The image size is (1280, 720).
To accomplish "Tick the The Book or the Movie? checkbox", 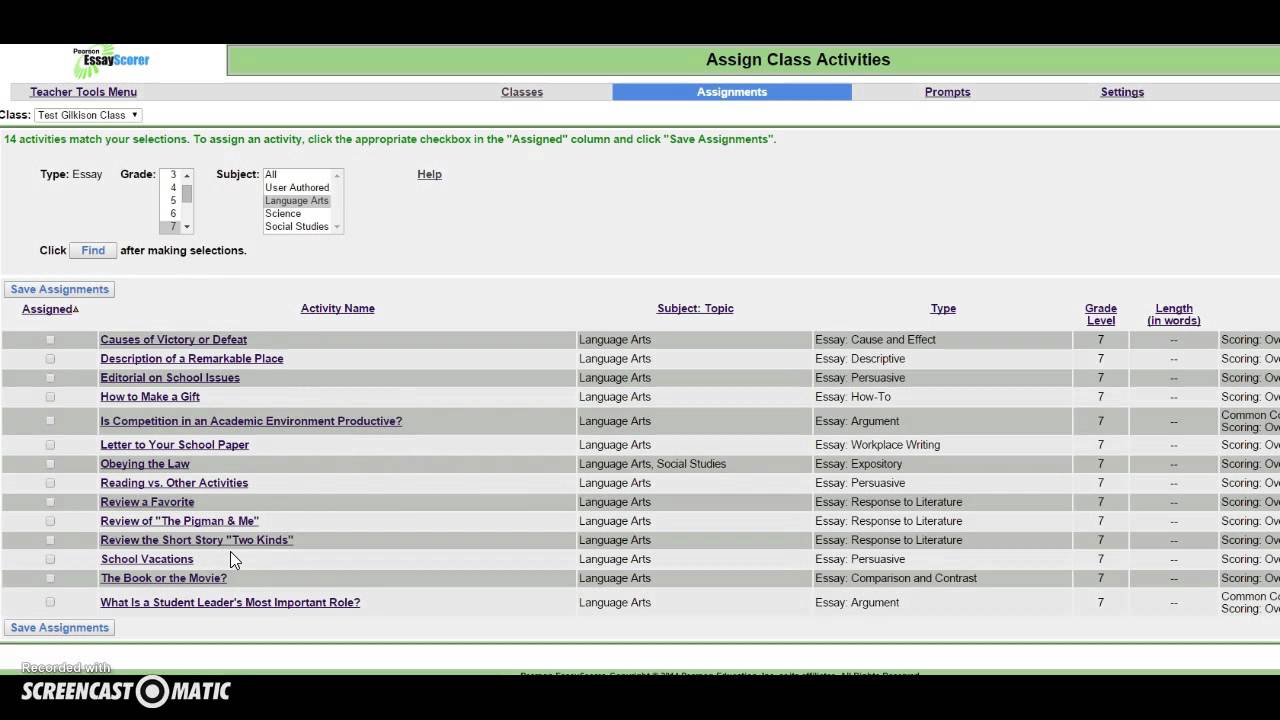I will [x=50, y=578].
